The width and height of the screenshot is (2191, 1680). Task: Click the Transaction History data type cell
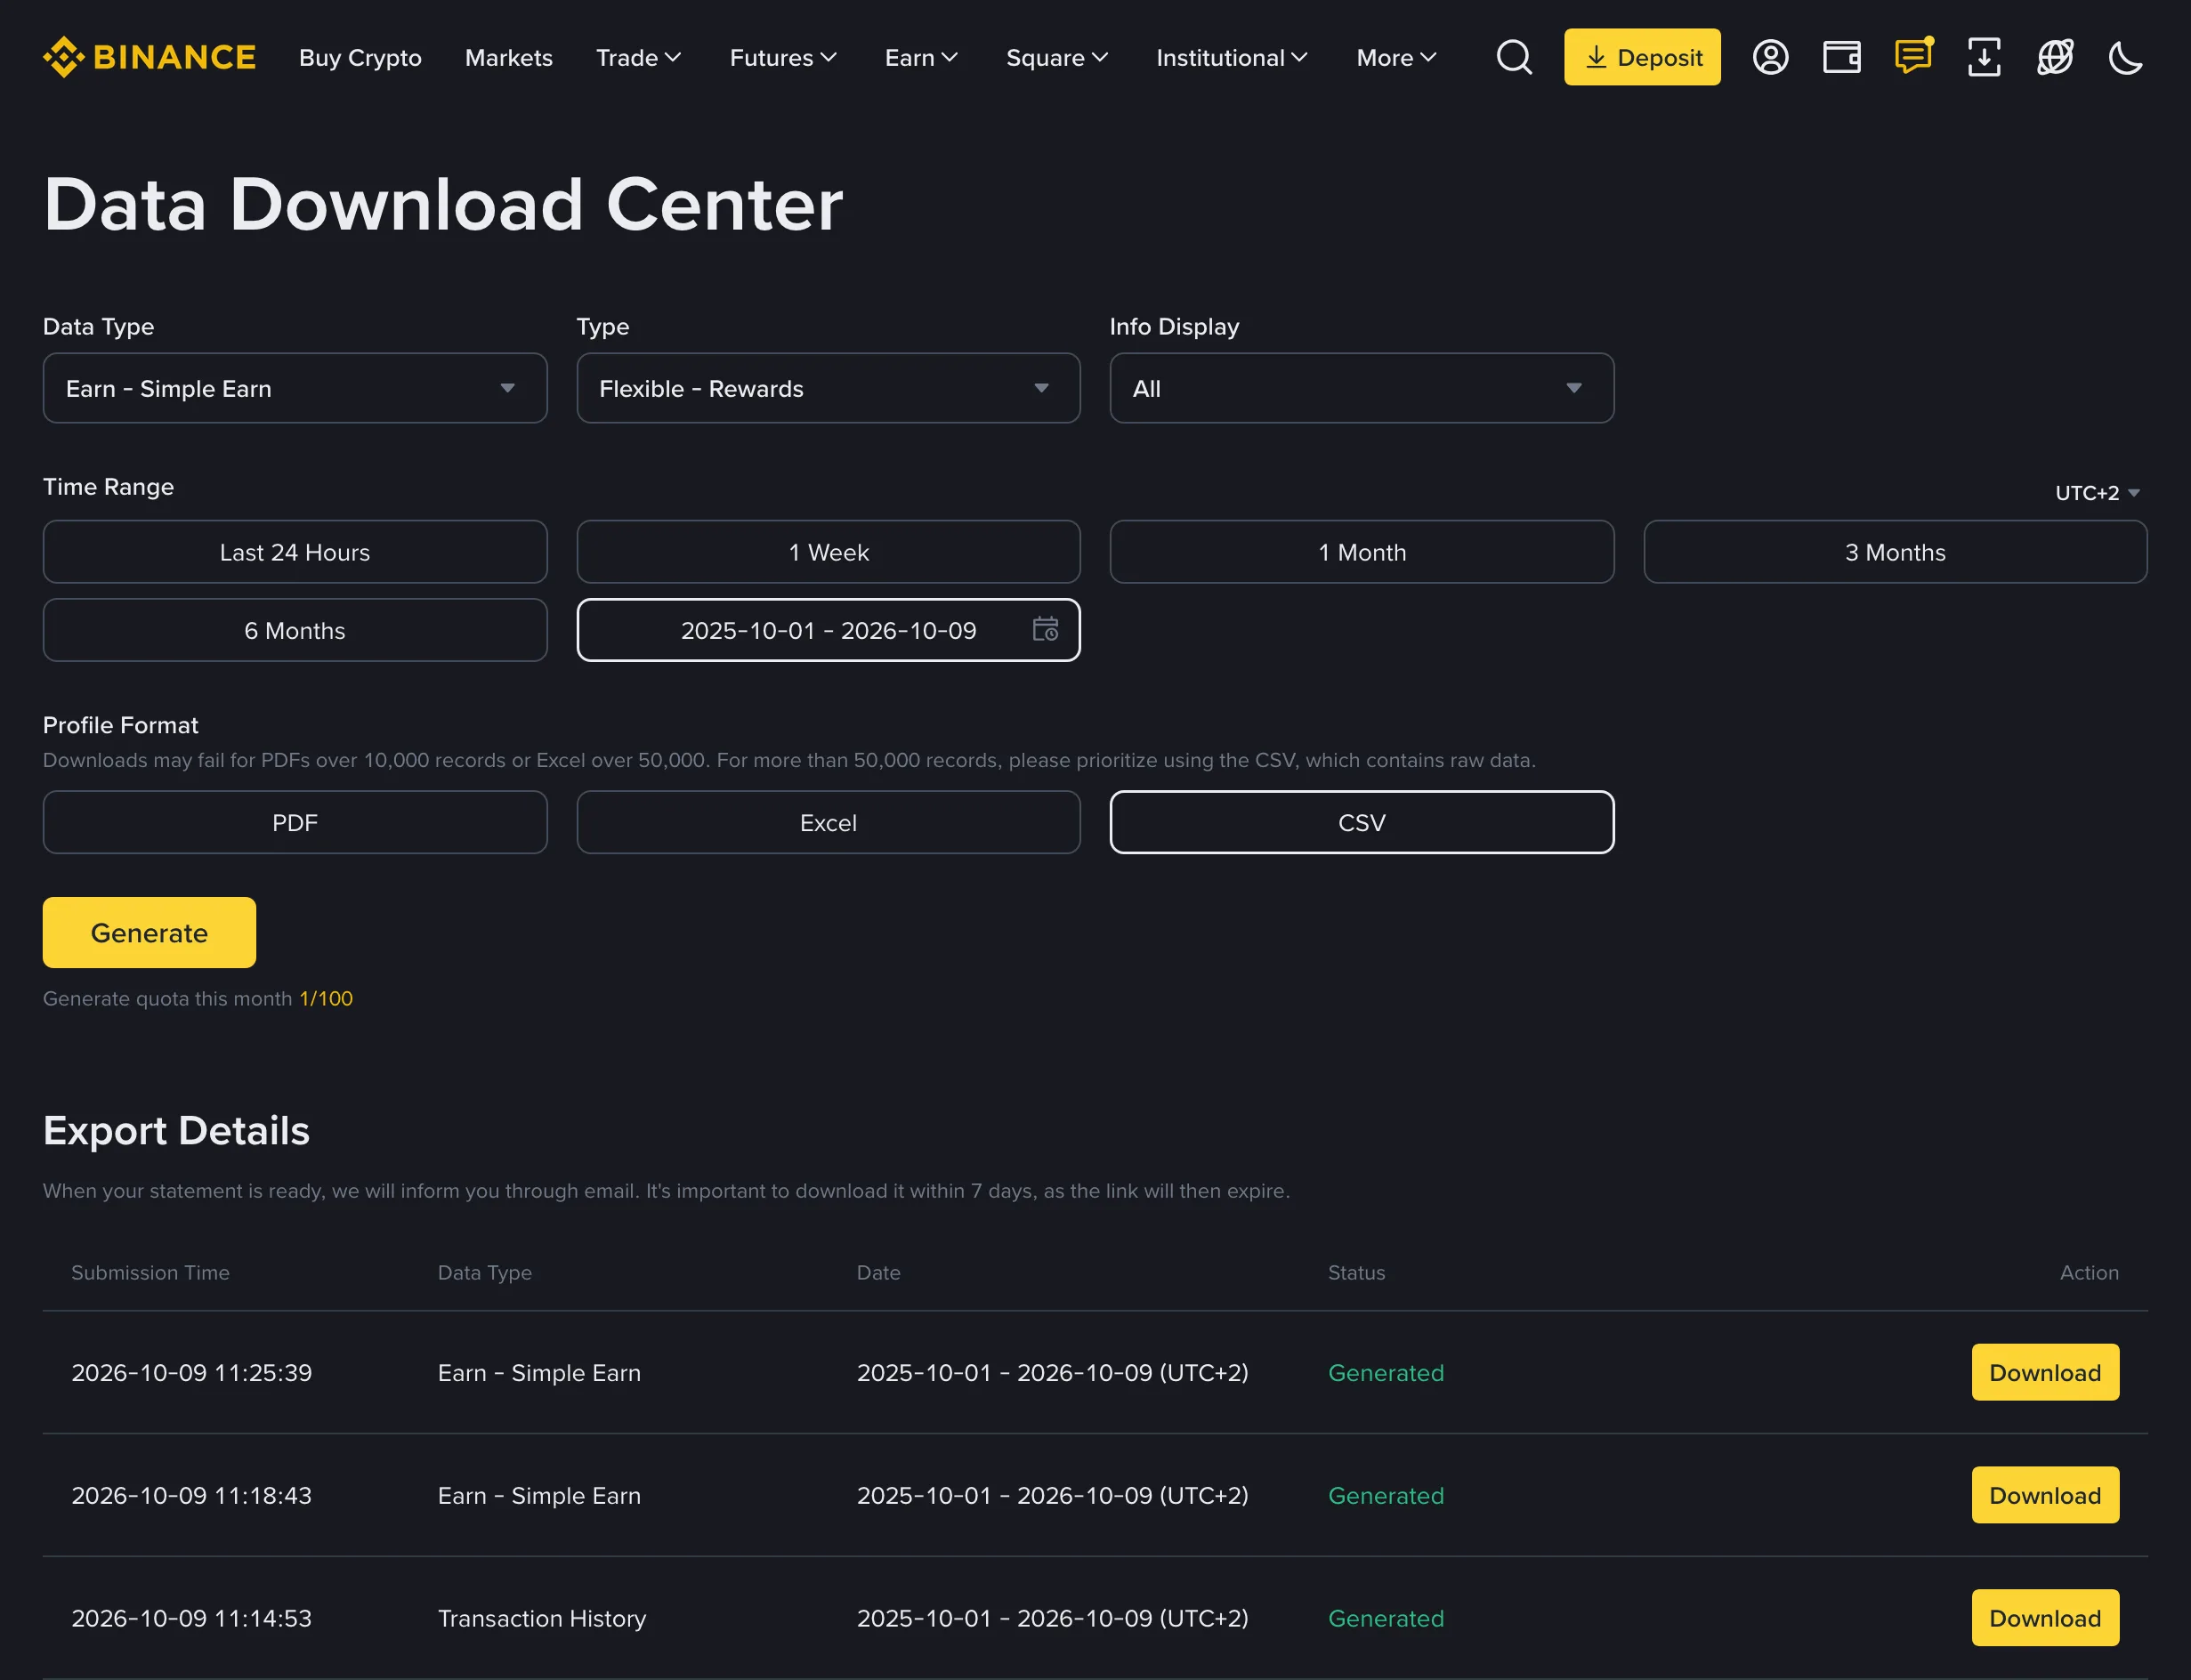542,1618
